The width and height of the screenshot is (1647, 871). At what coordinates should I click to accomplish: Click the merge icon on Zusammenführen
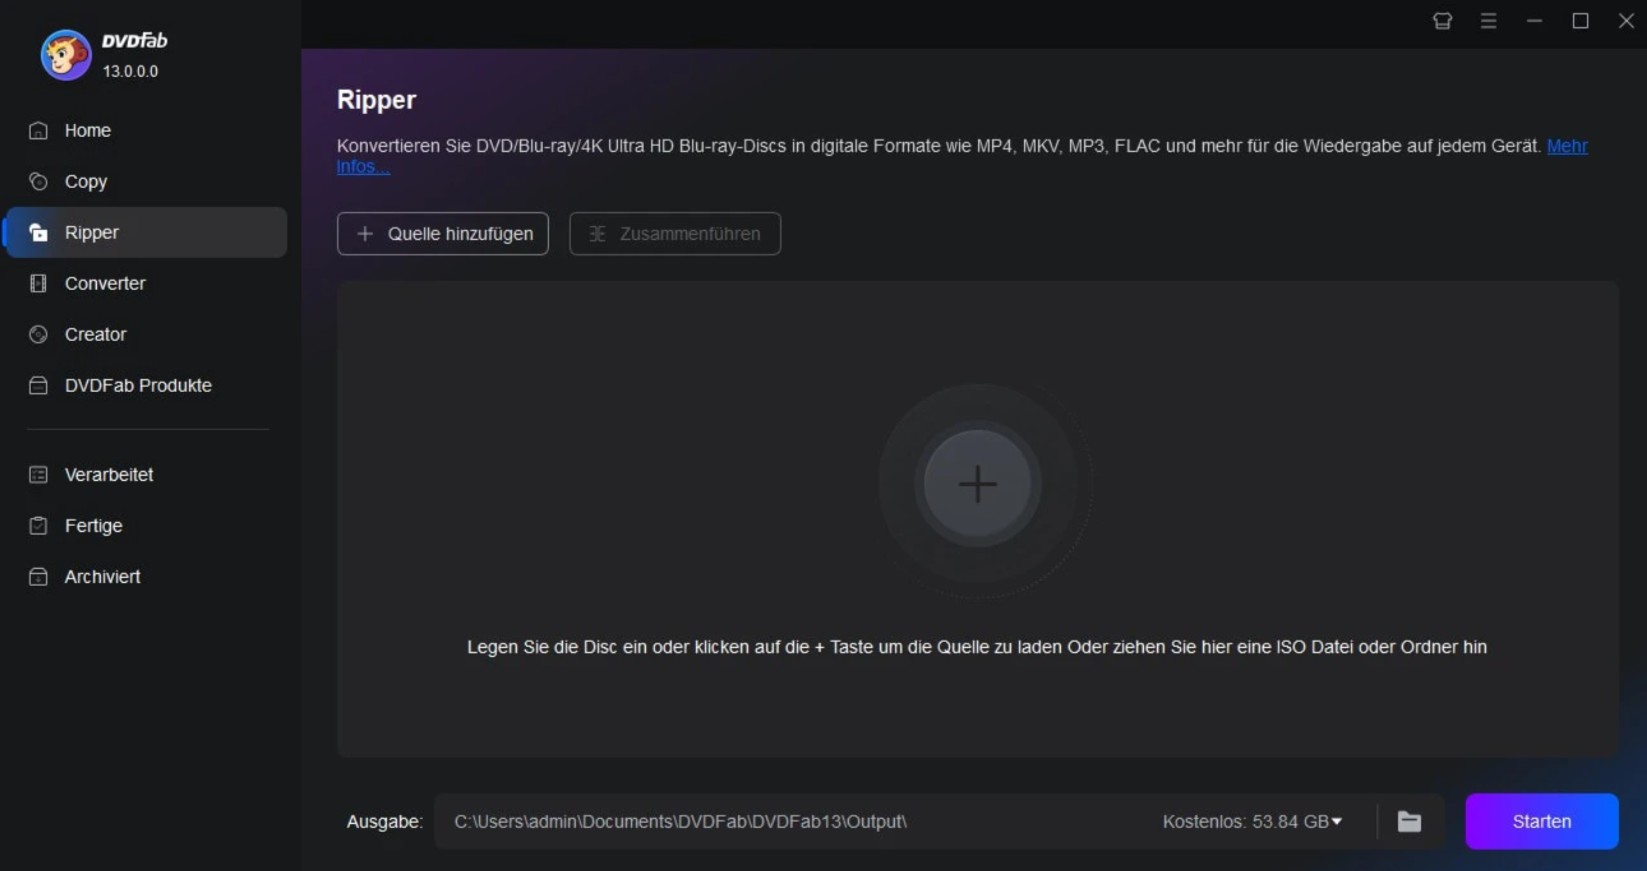(x=597, y=233)
